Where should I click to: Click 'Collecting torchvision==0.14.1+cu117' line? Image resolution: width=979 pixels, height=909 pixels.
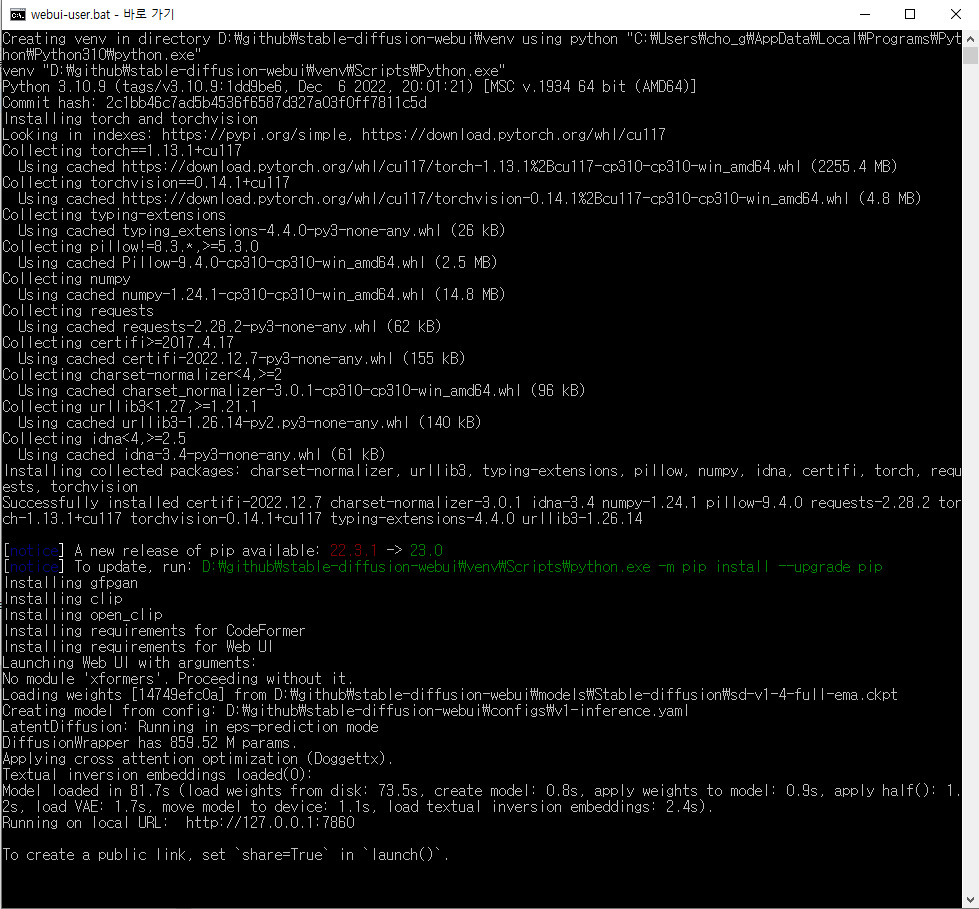tap(146, 182)
